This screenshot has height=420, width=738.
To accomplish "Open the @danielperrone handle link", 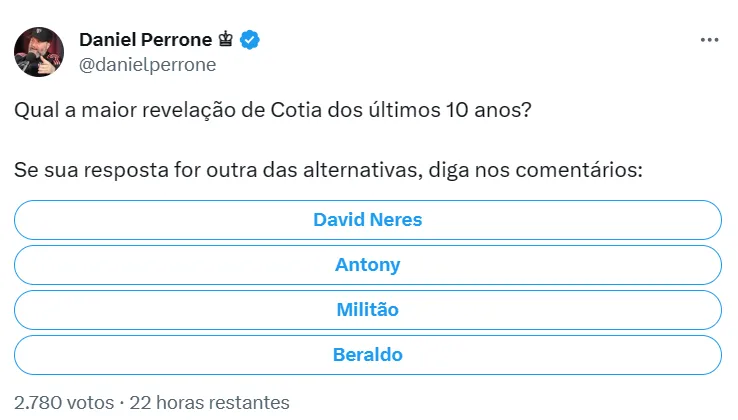I will click(x=146, y=64).
